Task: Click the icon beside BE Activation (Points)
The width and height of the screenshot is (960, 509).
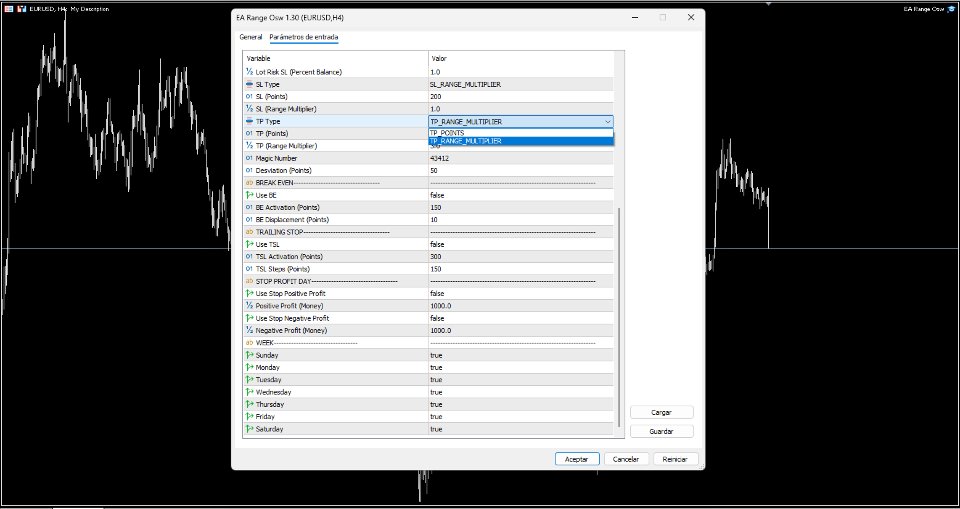Action: [249, 207]
